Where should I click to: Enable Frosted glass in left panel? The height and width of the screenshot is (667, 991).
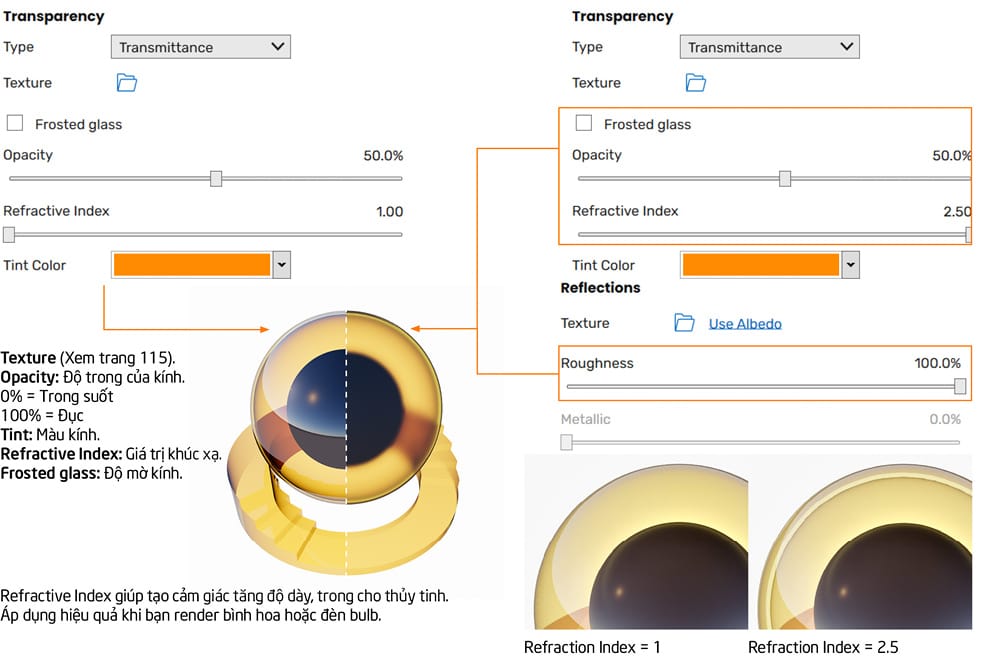(x=15, y=124)
